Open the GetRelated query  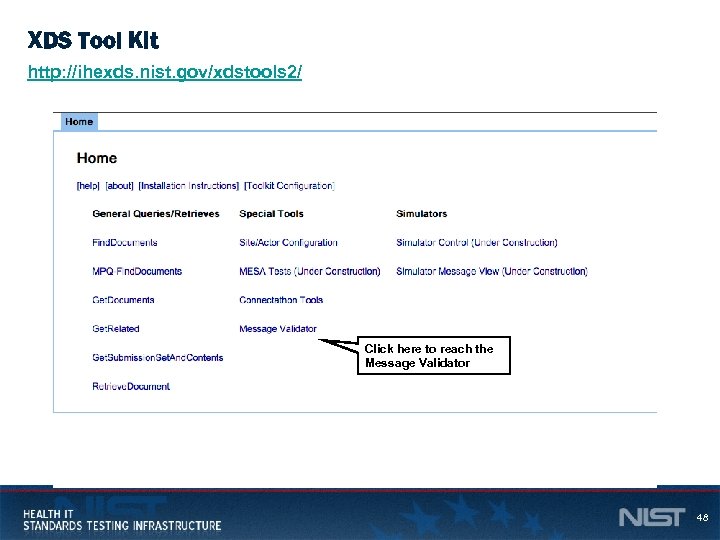tap(116, 329)
